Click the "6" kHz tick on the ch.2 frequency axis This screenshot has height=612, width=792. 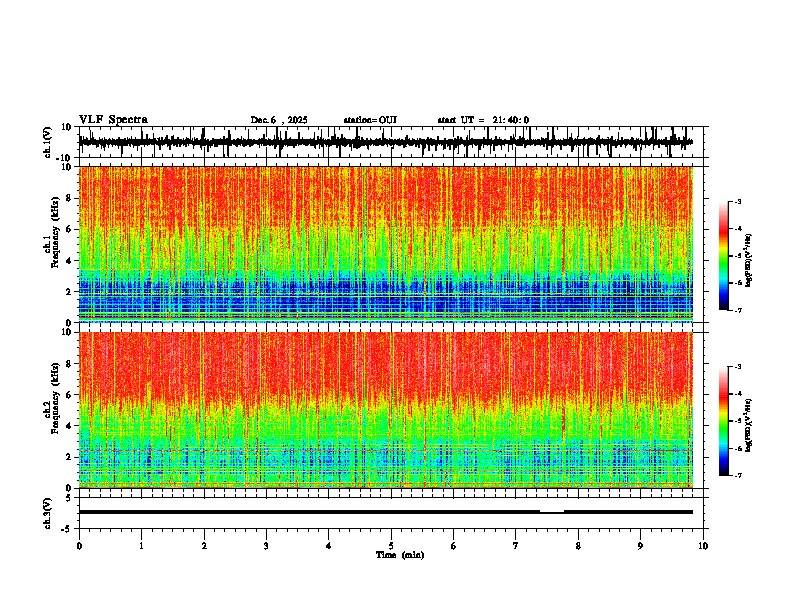pyautogui.click(x=70, y=395)
